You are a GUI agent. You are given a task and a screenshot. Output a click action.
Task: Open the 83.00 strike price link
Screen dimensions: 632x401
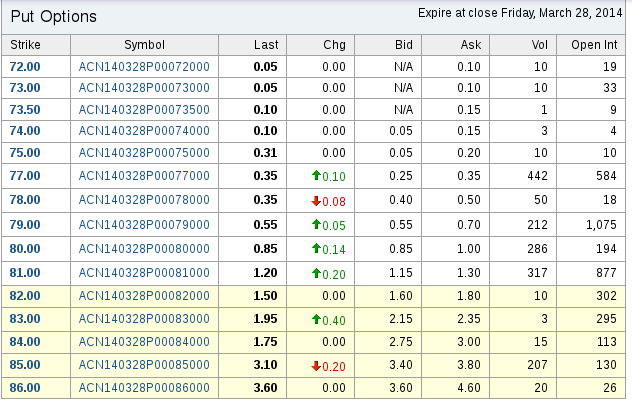coord(25,319)
